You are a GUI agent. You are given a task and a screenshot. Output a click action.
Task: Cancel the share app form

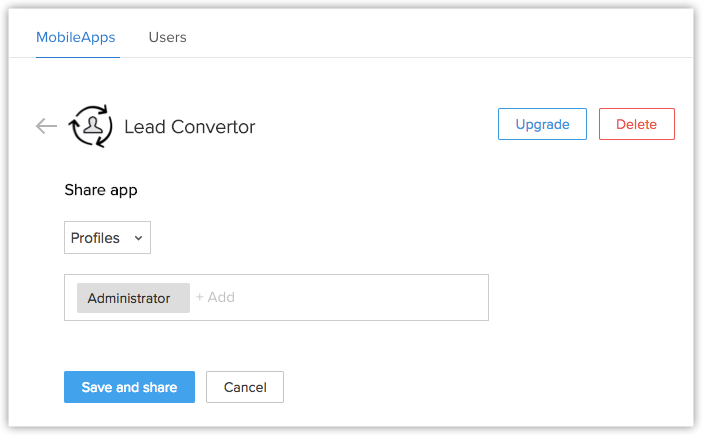coord(245,387)
